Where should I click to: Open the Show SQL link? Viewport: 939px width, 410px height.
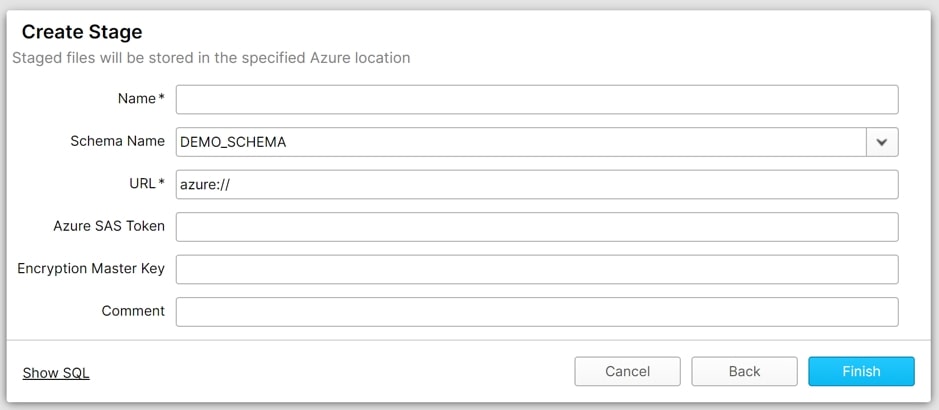click(x=56, y=373)
